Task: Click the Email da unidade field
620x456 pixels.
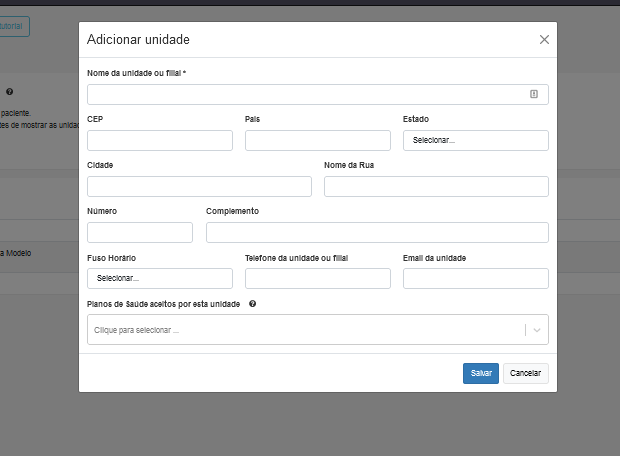Action: tap(476, 278)
